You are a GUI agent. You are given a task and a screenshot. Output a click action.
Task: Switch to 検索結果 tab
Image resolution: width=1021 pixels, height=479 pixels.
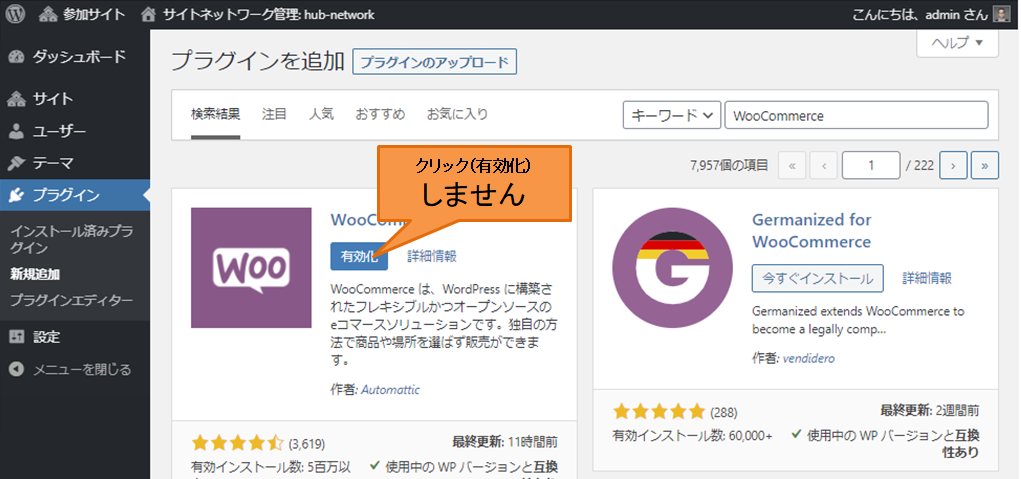[x=216, y=115]
